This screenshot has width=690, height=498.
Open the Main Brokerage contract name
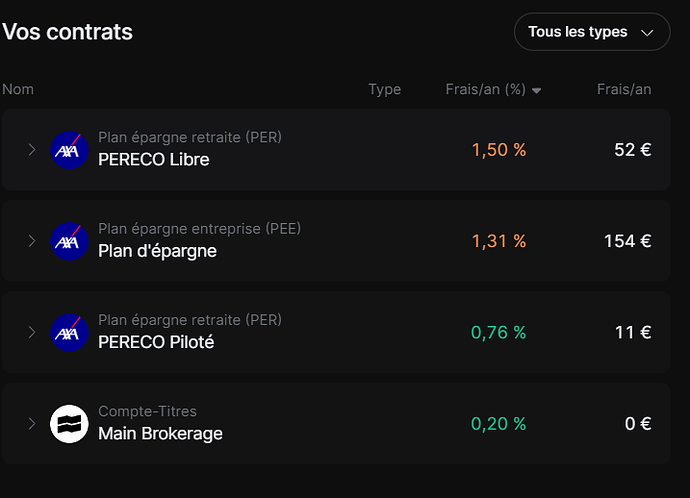coord(160,433)
